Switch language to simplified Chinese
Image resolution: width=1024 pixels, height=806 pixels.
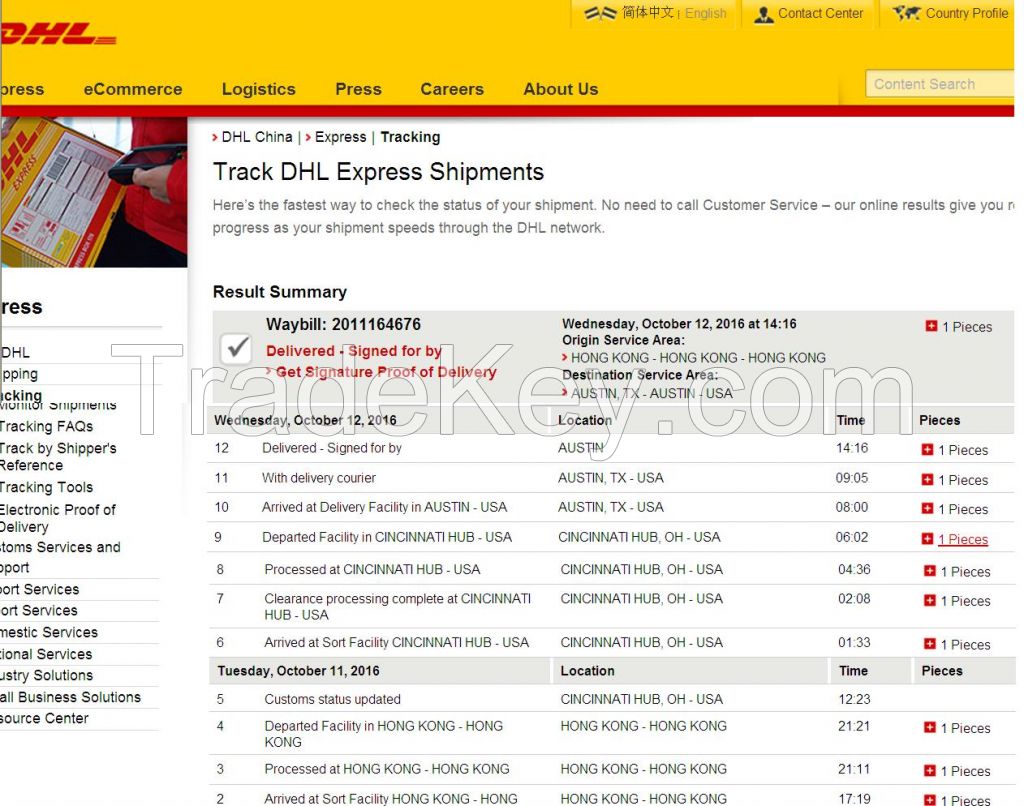(648, 12)
